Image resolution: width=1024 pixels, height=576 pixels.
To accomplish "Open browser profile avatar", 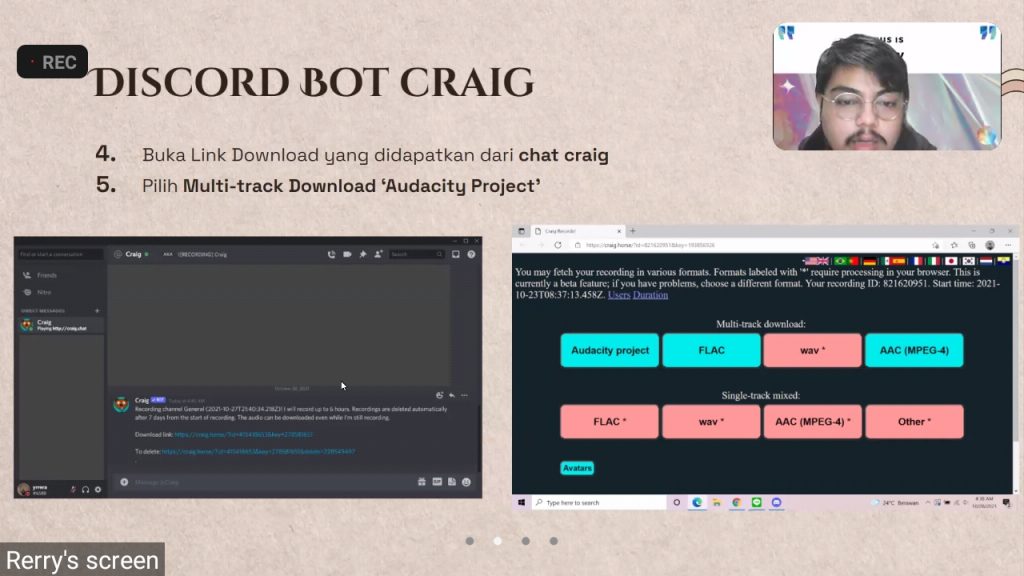I will pyautogui.click(x=990, y=245).
